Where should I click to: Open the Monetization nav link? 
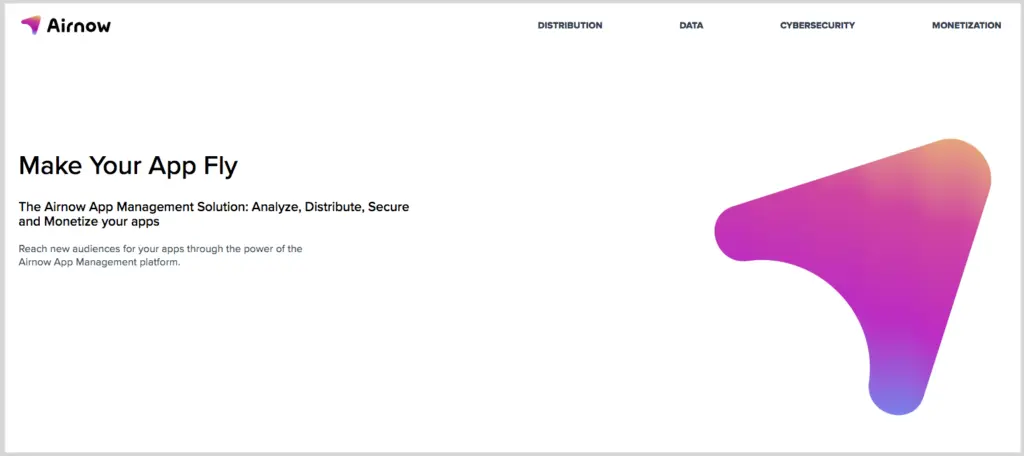click(966, 26)
